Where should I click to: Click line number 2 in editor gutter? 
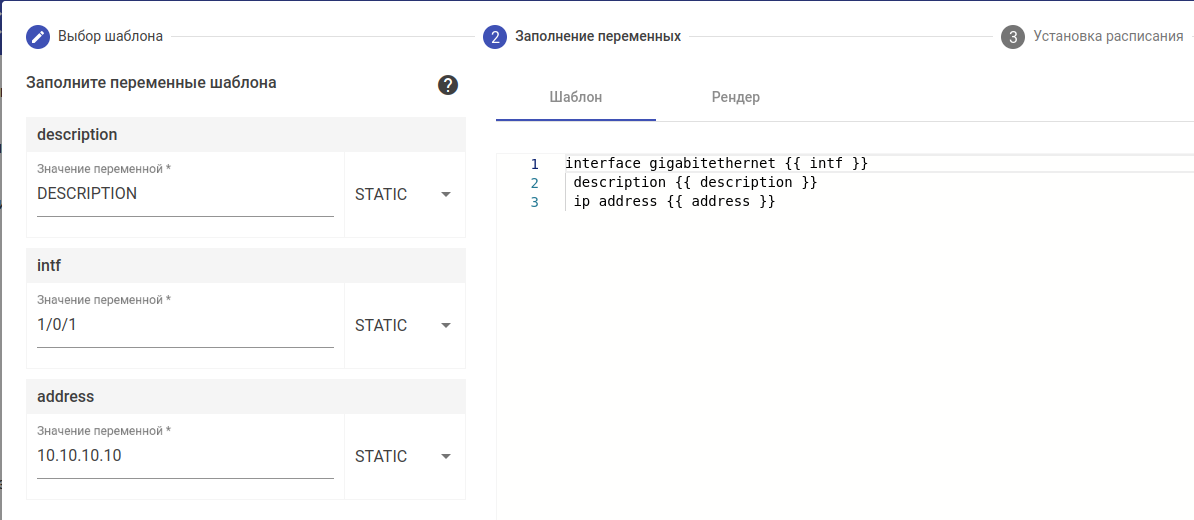coord(534,183)
